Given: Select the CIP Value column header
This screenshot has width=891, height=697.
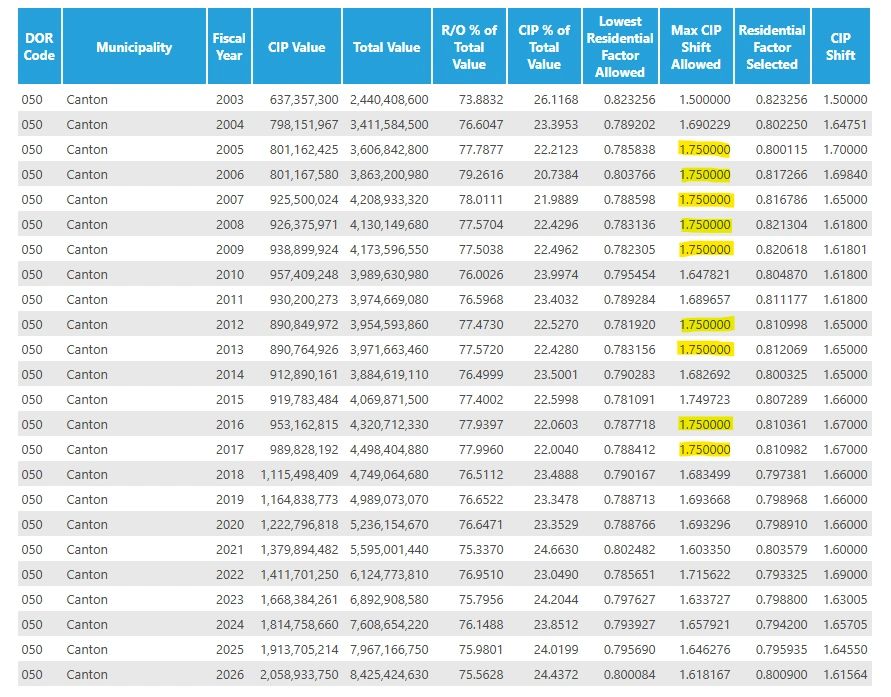Looking at the screenshot, I should click(297, 47).
